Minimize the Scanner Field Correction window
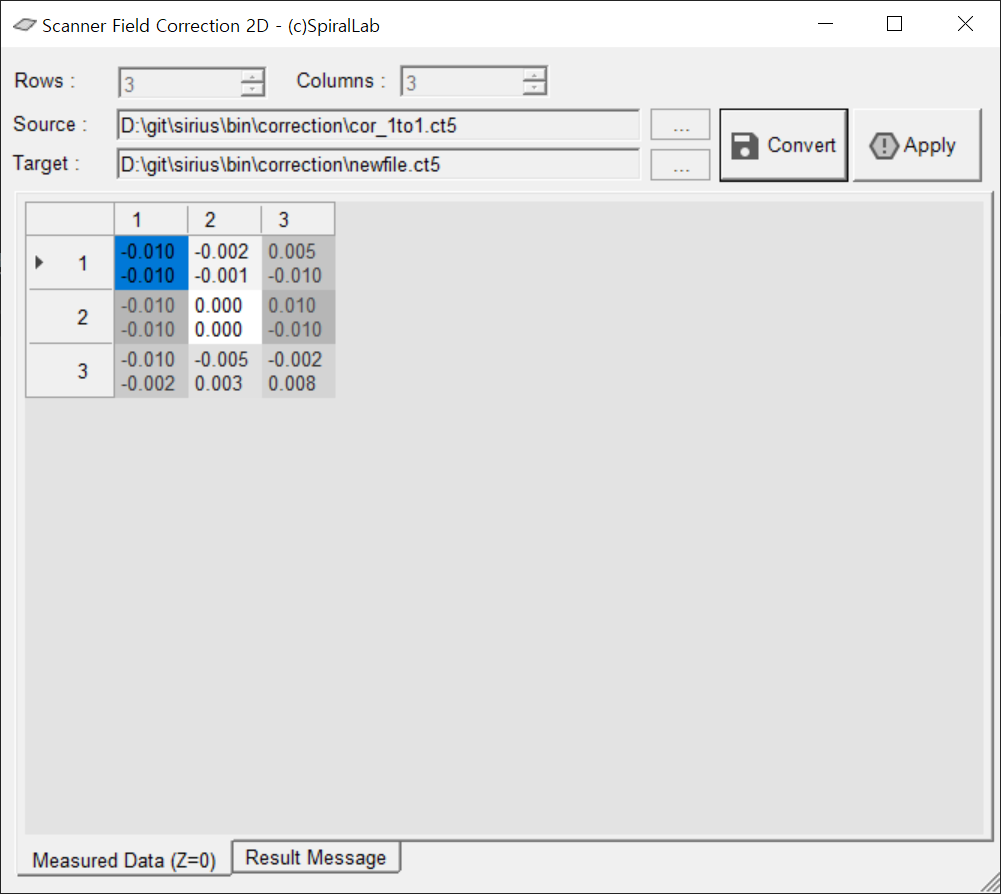The width and height of the screenshot is (1001, 894). tap(825, 24)
